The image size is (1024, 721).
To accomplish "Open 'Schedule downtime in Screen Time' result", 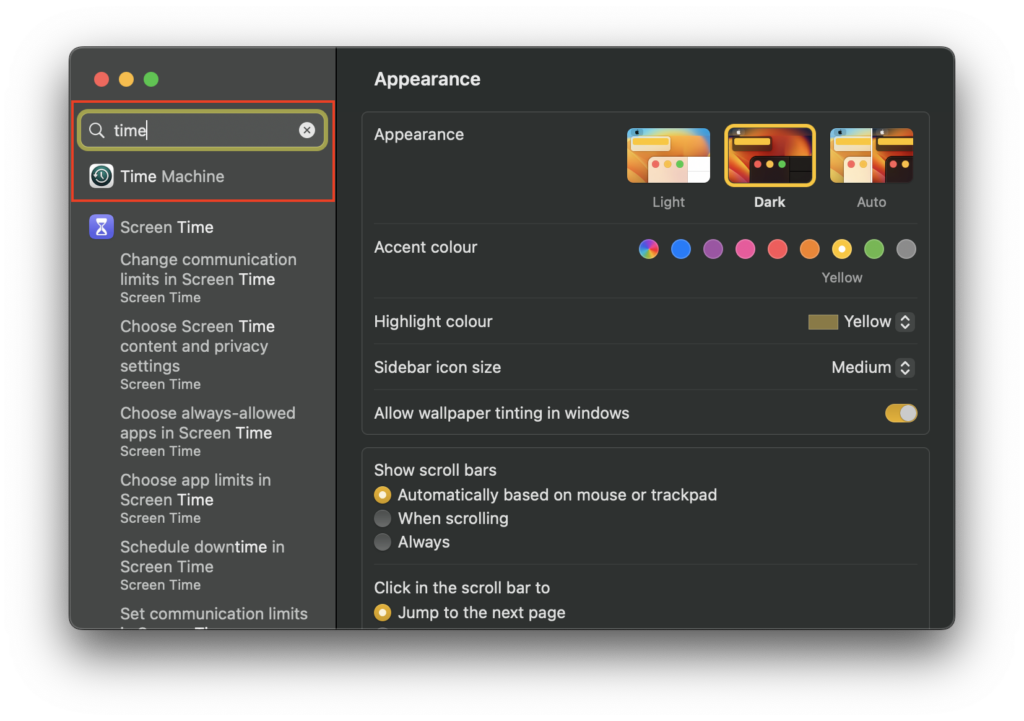I will (202, 557).
